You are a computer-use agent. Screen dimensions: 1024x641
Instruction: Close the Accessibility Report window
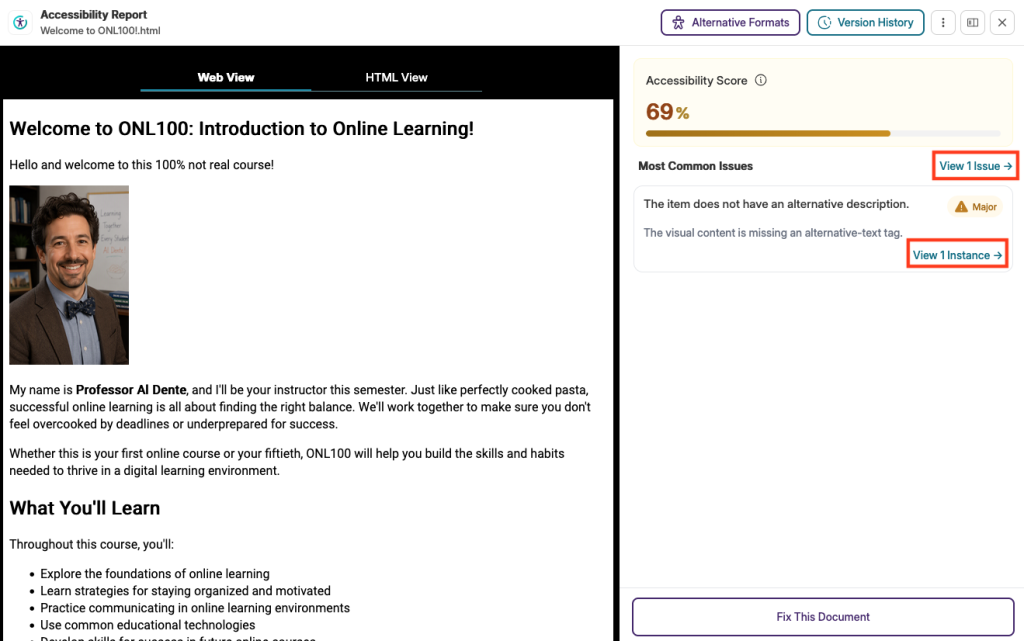point(1002,22)
